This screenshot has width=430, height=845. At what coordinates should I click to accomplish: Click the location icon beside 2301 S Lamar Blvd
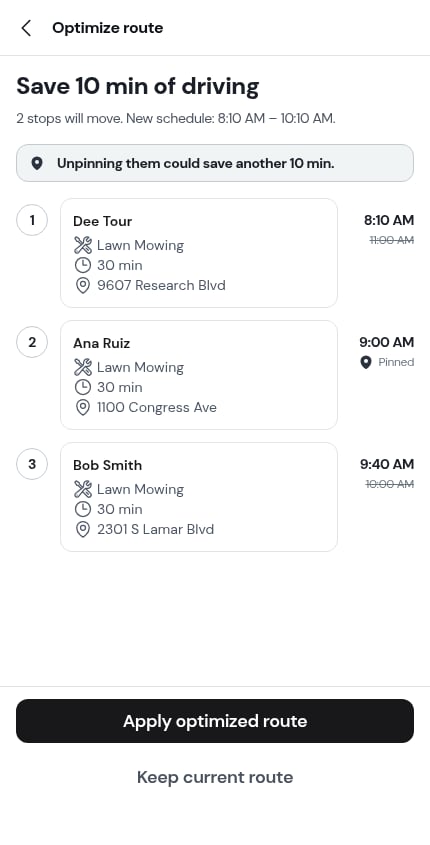(82, 529)
